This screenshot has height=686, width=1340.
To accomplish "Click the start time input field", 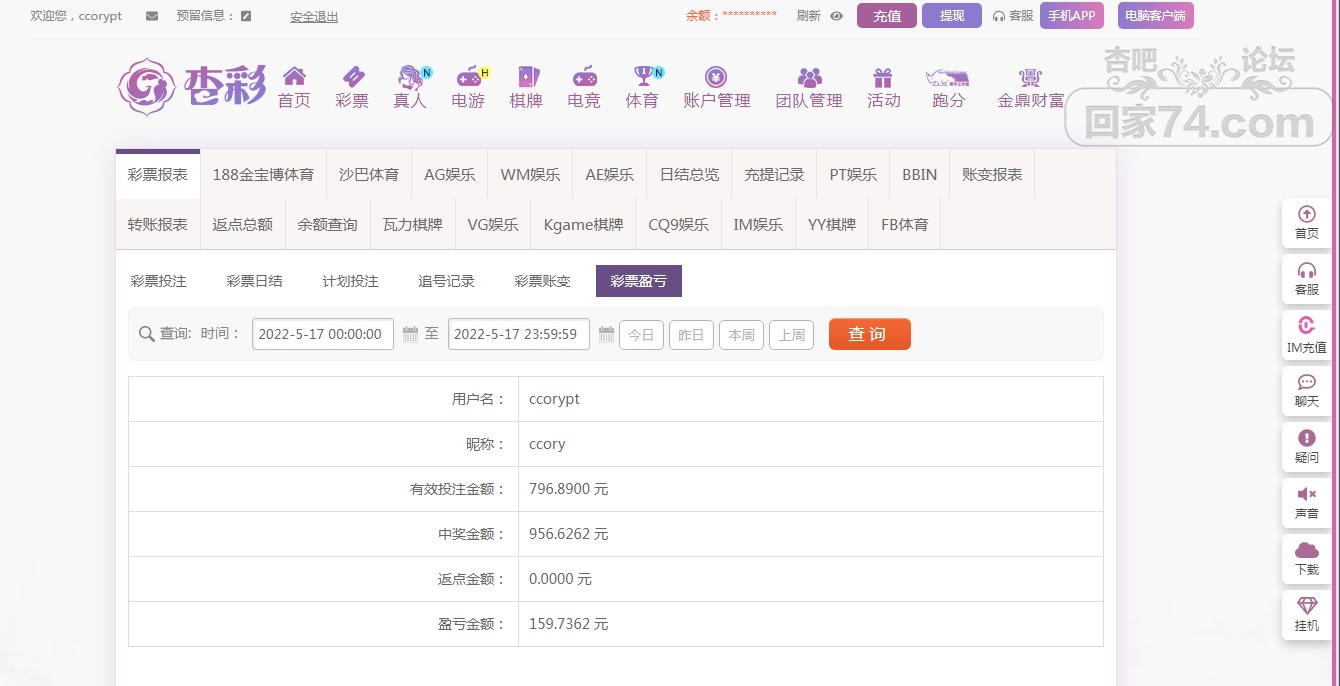I will tap(322, 334).
